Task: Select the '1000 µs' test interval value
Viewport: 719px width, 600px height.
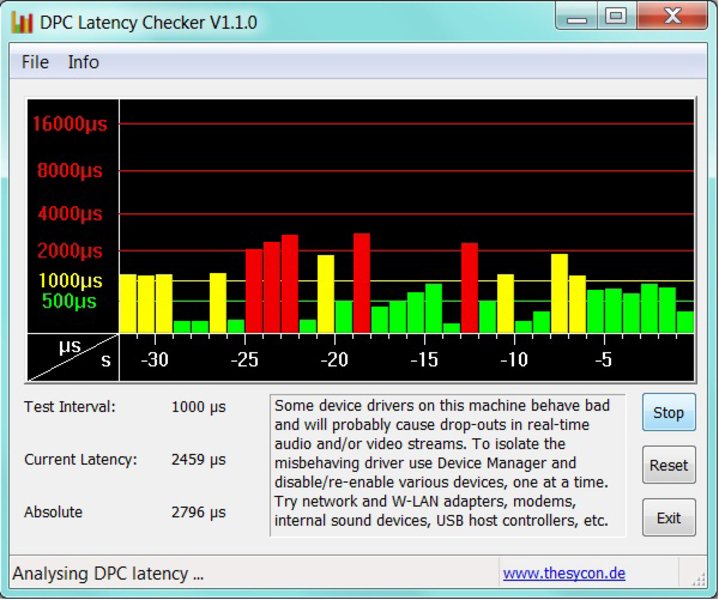Action: 199,407
